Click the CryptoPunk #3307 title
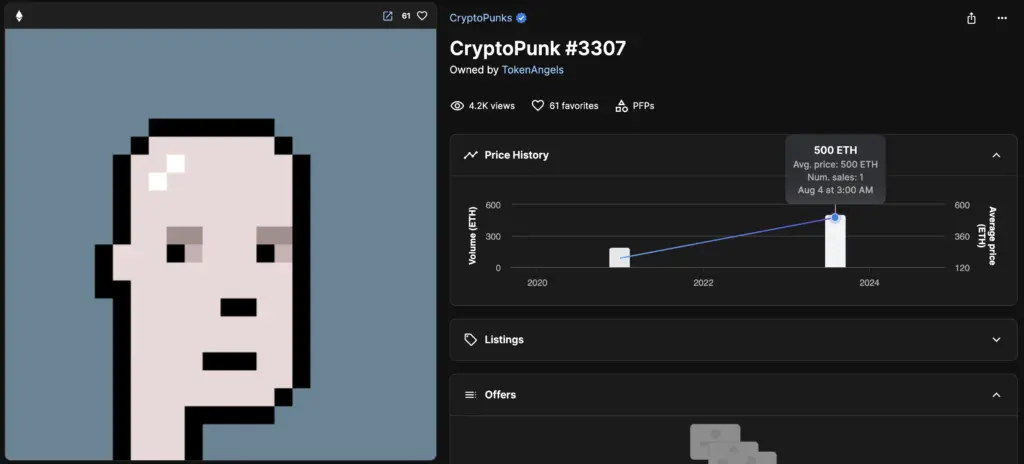Image resolution: width=1024 pixels, height=464 pixels. coord(537,48)
